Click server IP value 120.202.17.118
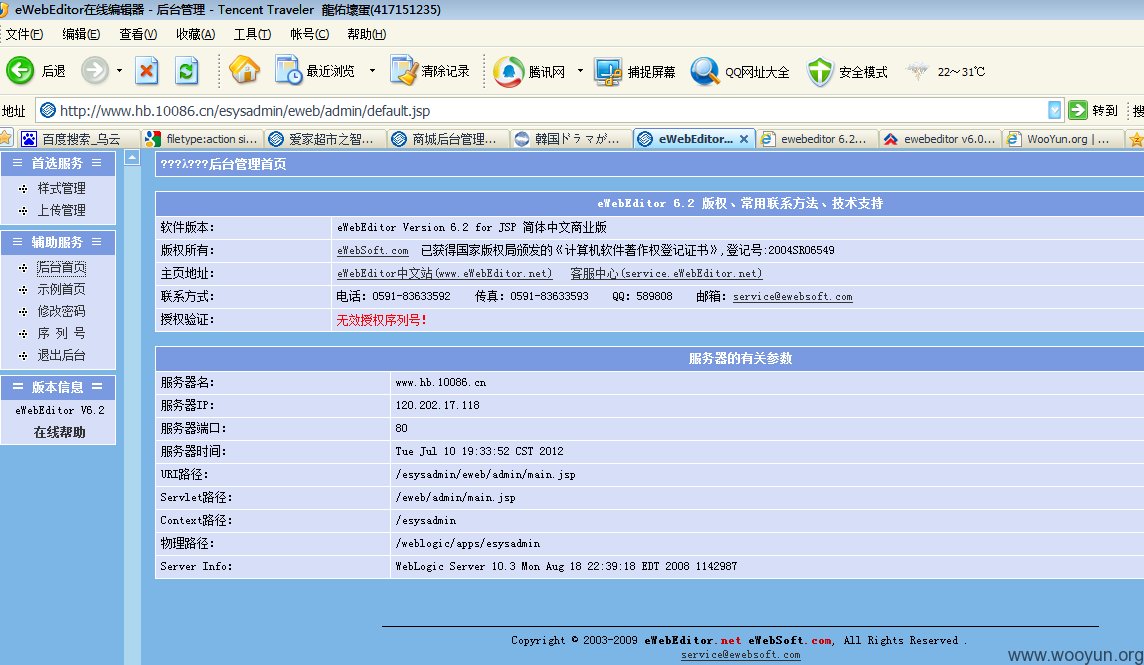Viewport: 1144px width, 665px height. pos(438,405)
